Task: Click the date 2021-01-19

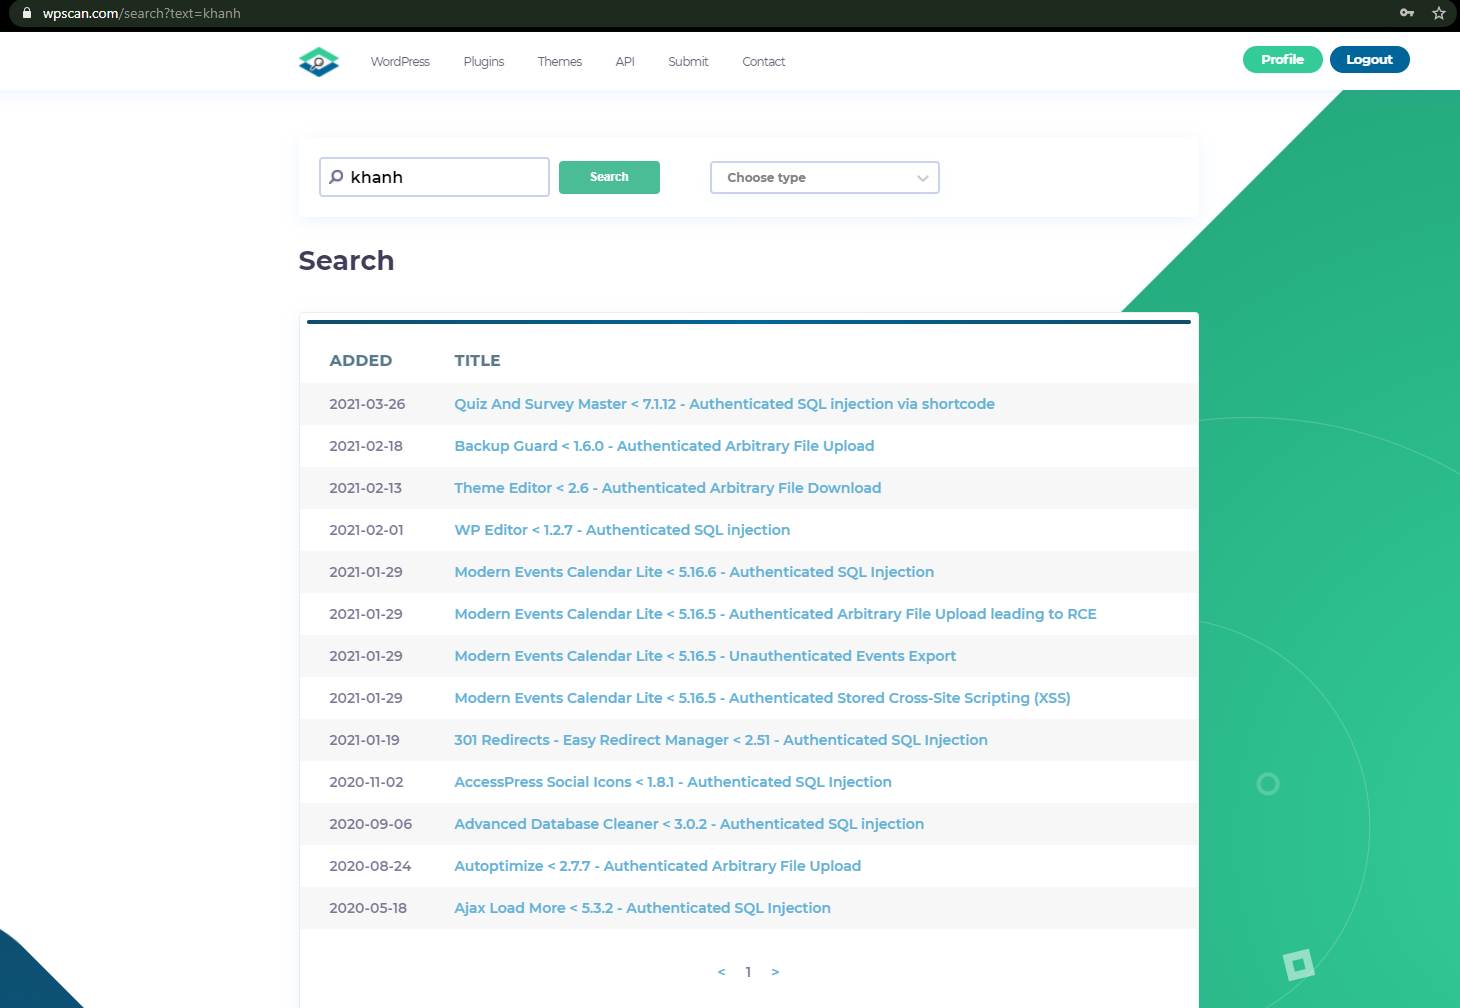Action: (x=364, y=740)
